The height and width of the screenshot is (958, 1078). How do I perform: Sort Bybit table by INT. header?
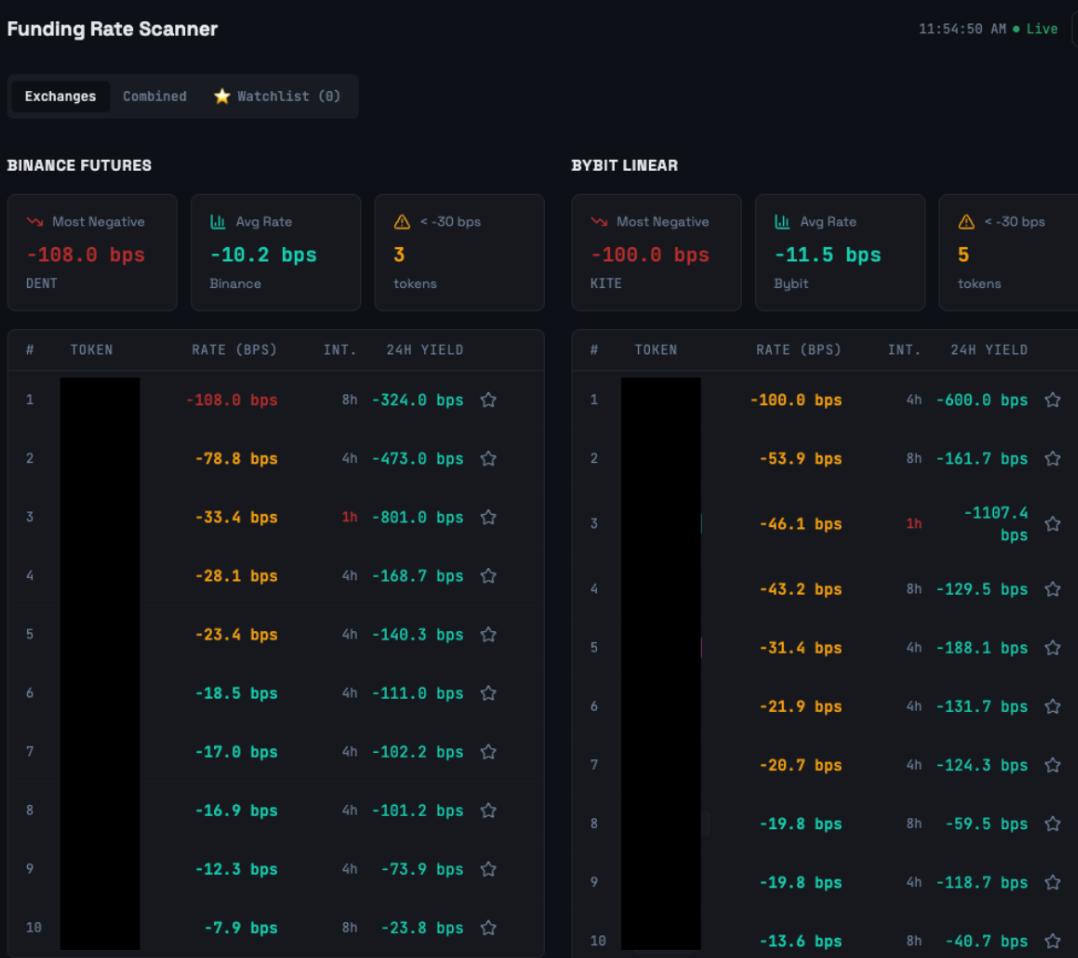coord(905,349)
